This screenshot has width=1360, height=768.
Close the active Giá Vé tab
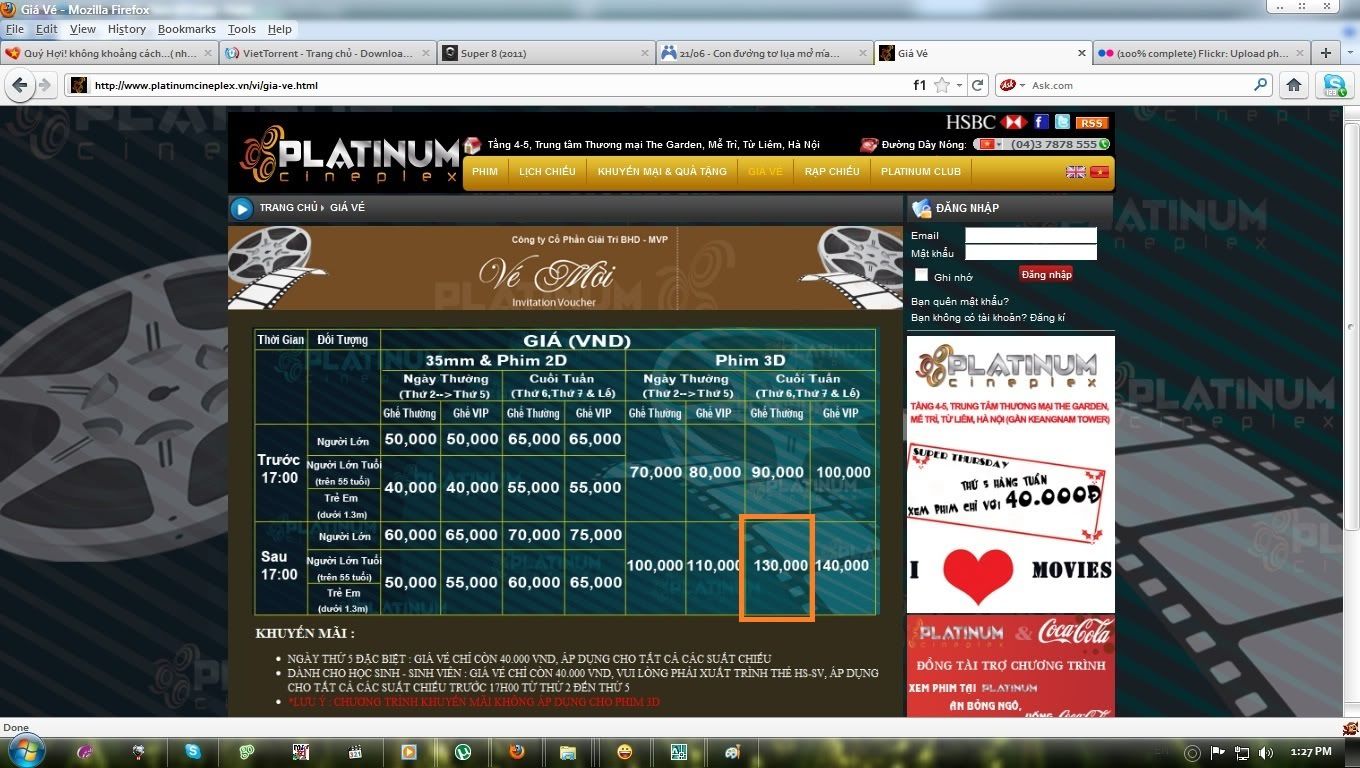click(1081, 53)
